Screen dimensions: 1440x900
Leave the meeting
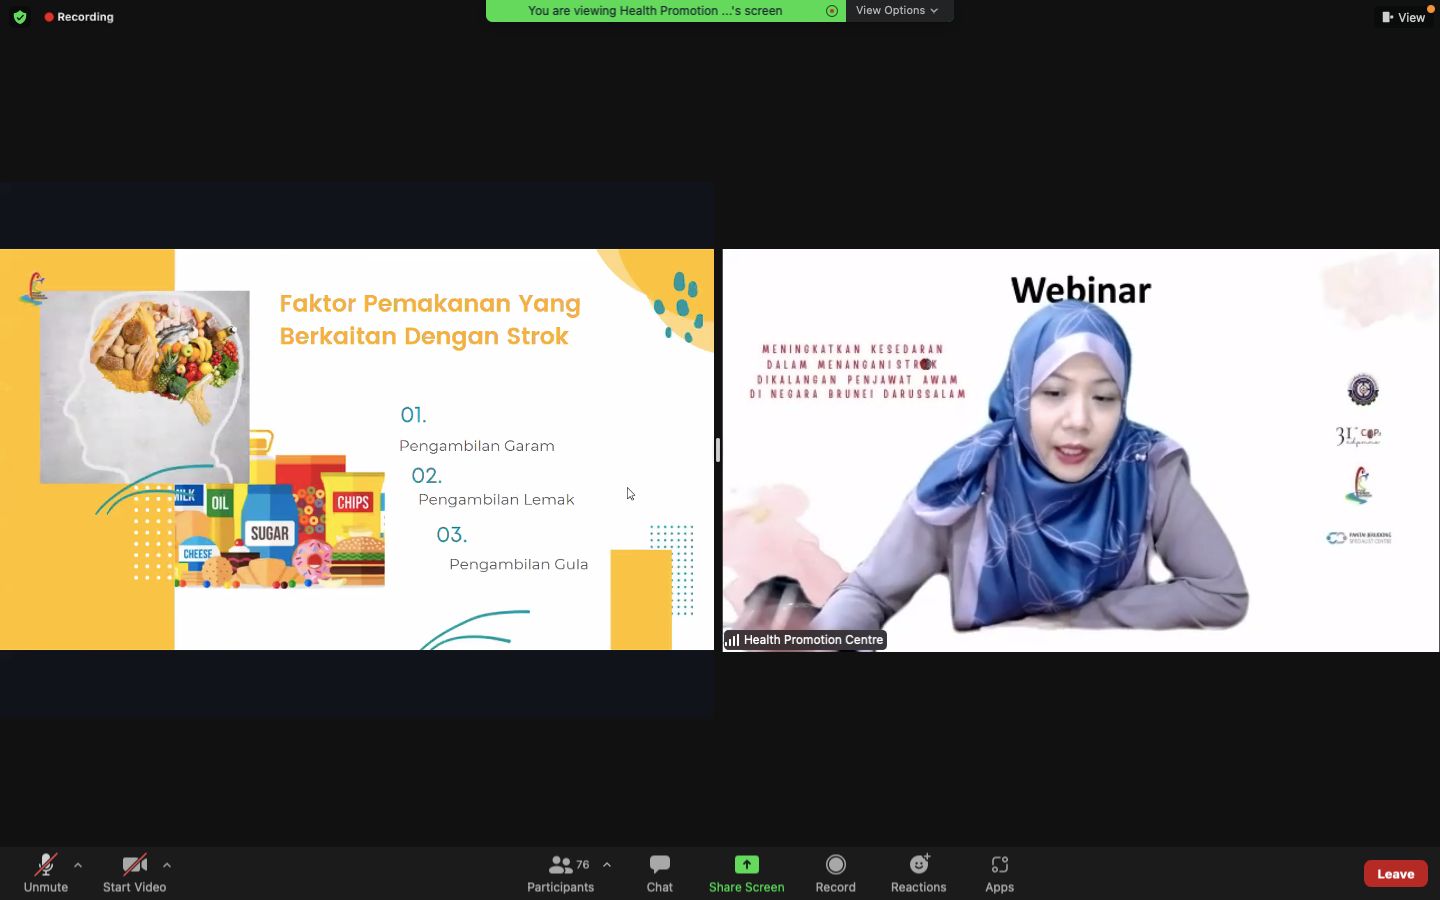click(x=1395, y=873)
